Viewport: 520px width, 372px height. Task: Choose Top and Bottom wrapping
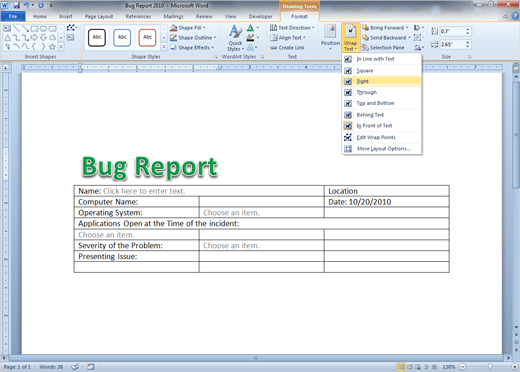(x=382, y=103)
